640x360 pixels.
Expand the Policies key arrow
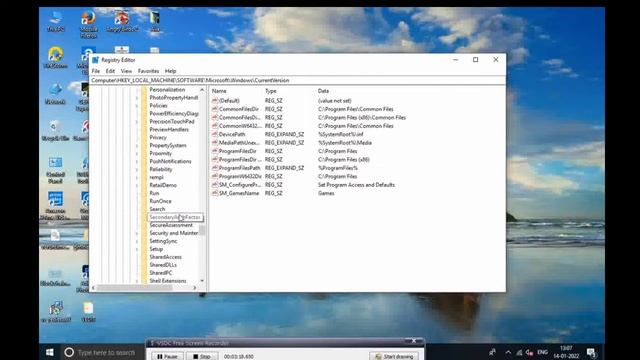[x=137, y=106]
